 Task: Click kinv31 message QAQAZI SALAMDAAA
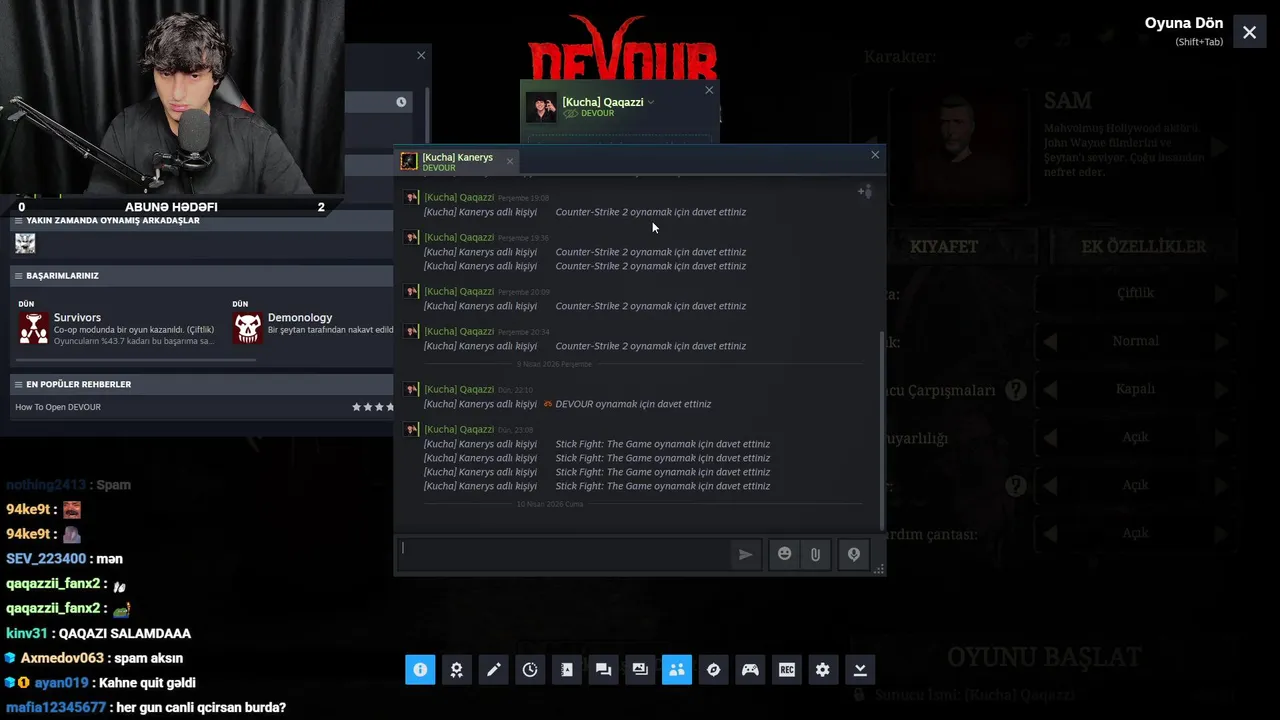click(125, 633)
